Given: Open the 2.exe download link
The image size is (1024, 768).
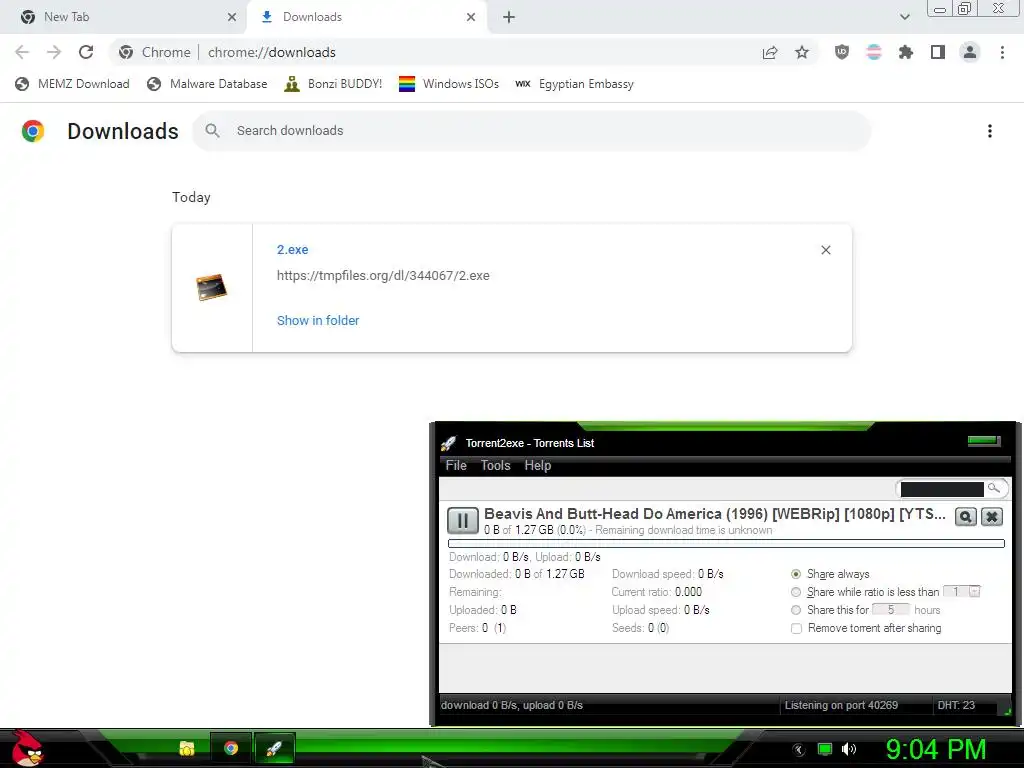Looking at the screenshot, I should click(x=292, y=249).
